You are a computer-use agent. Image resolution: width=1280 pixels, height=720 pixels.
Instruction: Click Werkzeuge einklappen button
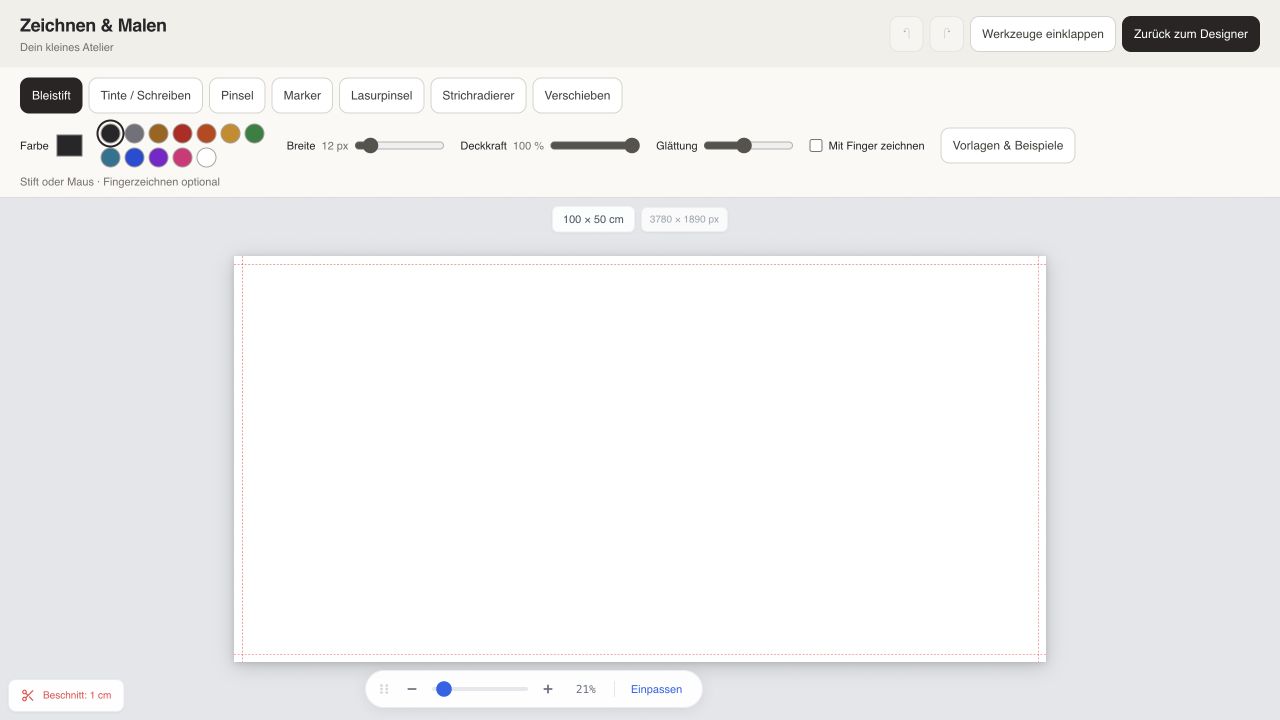click(x=1043, y=34)
